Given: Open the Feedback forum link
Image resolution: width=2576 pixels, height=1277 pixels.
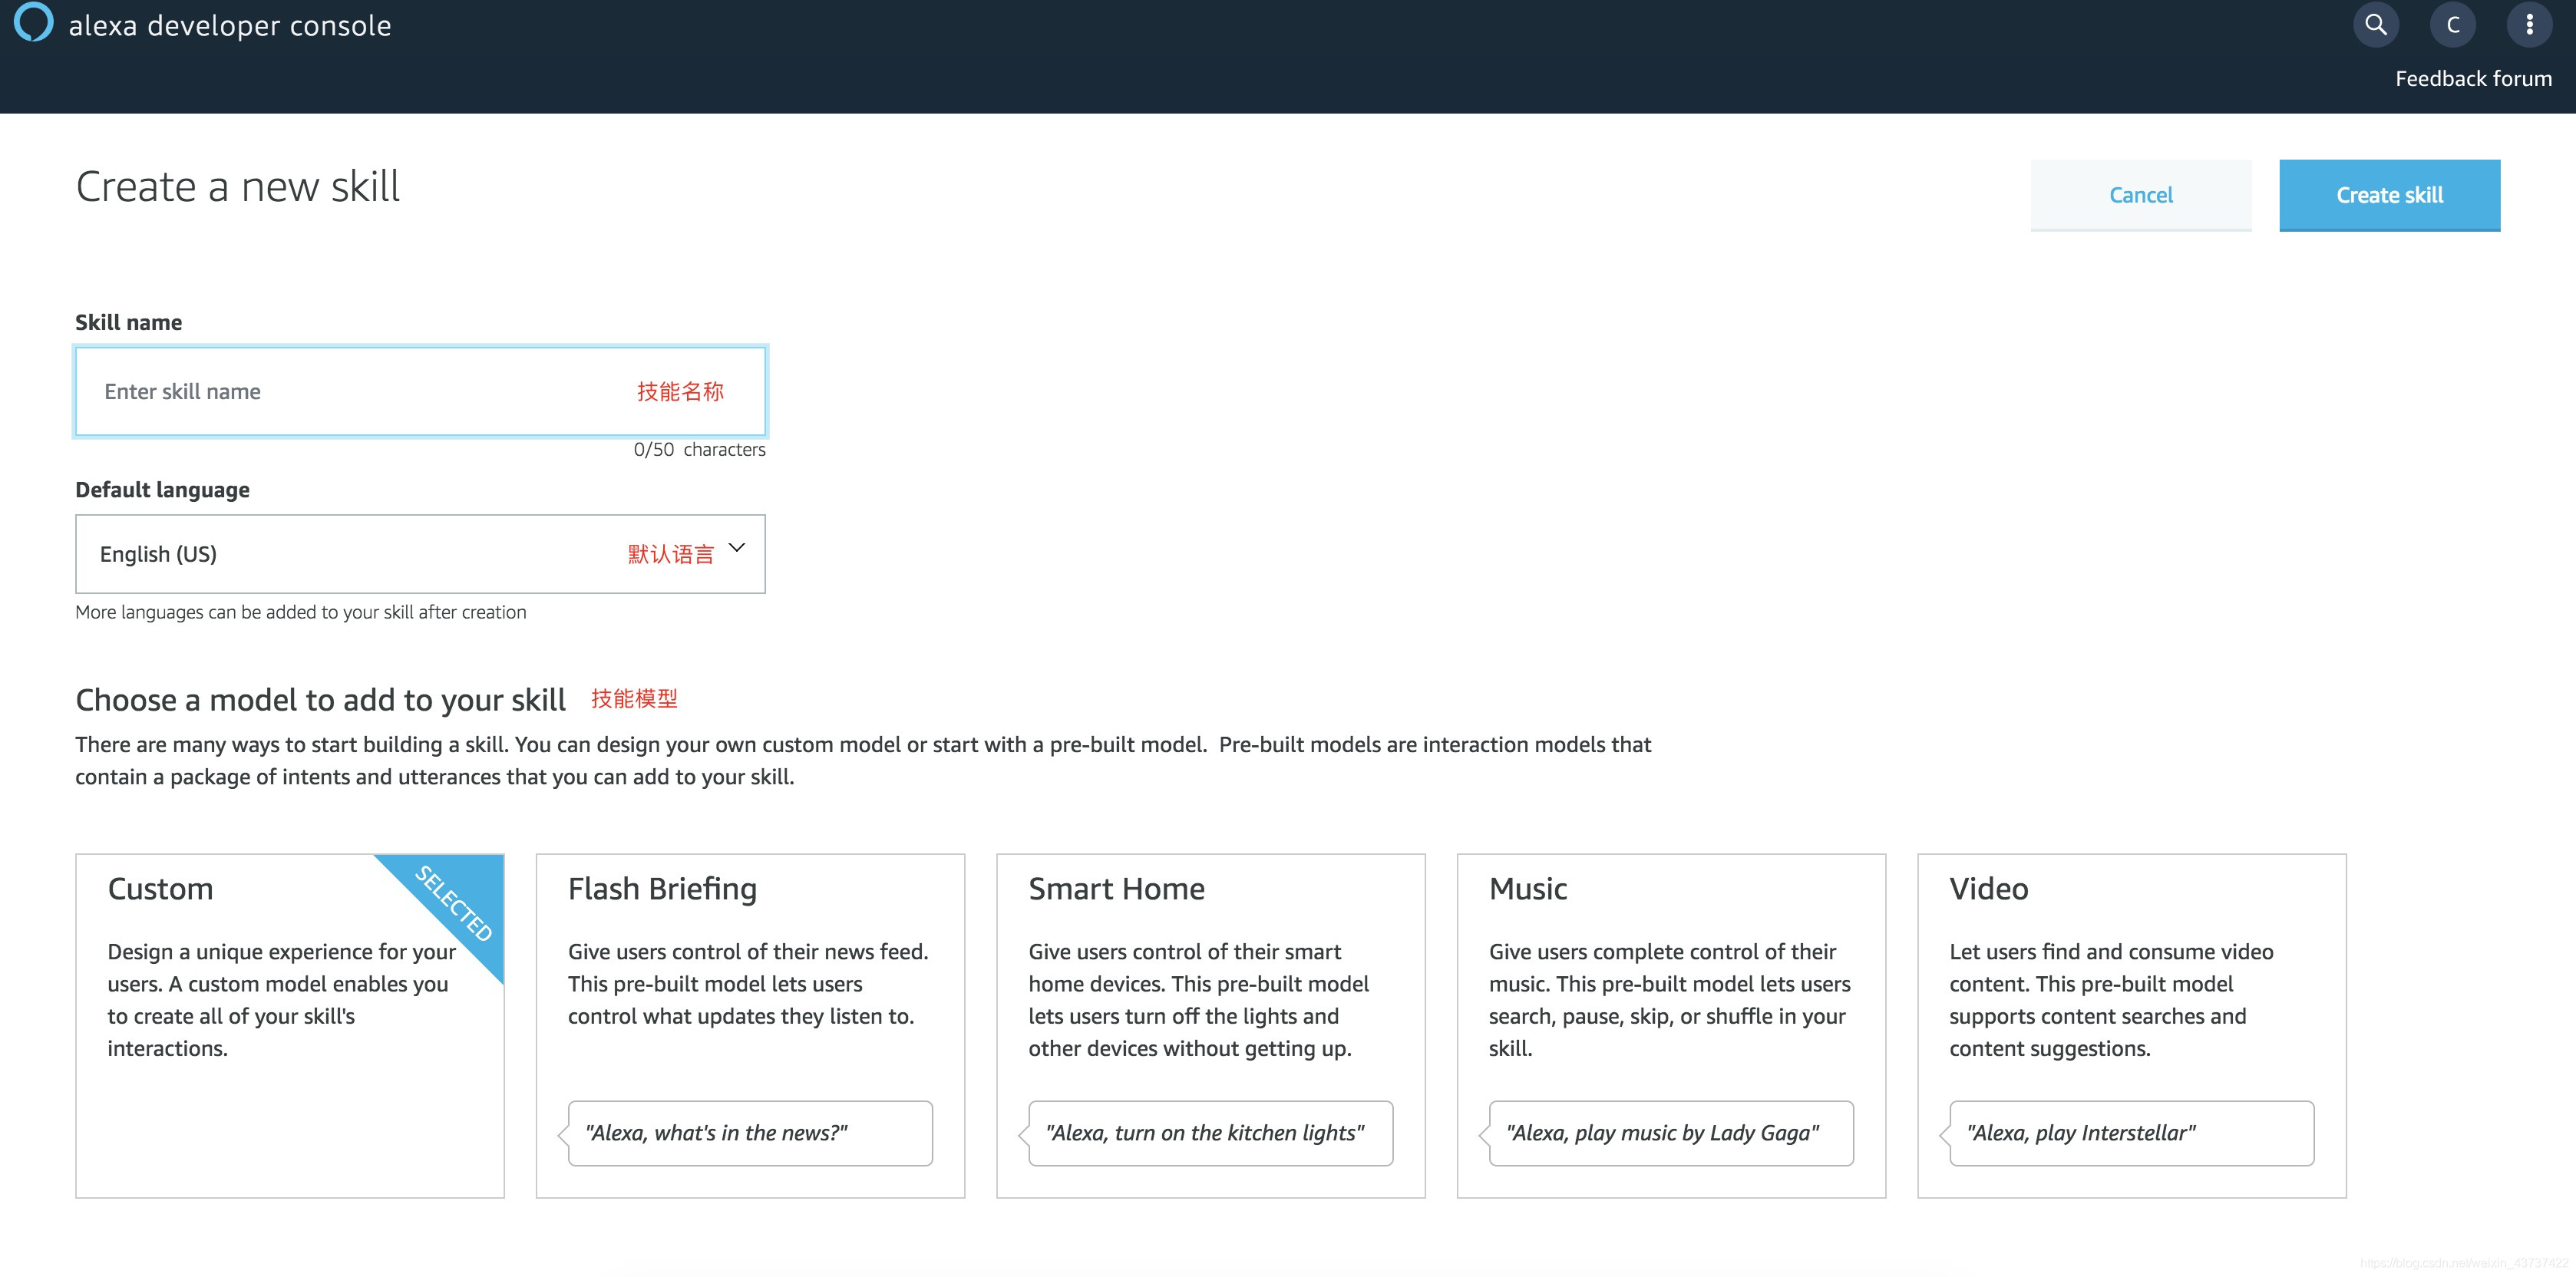Looking at the screenshot, I should coord(2473,78).
